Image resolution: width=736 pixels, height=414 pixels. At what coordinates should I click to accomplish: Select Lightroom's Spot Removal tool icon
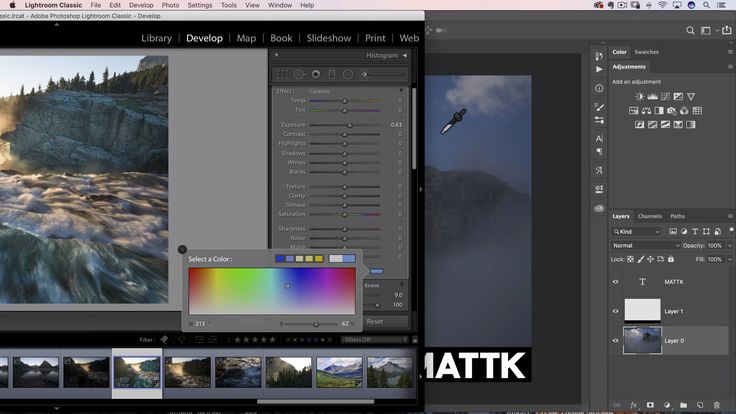tap(299, 74)
